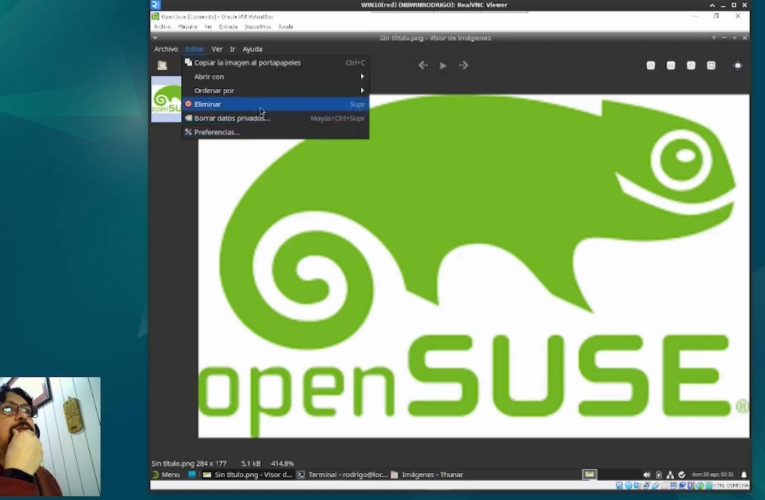Click the update checkmark icon in guest tray
Viewport: 765px width, 500px height.
click(x=682, y=475)
